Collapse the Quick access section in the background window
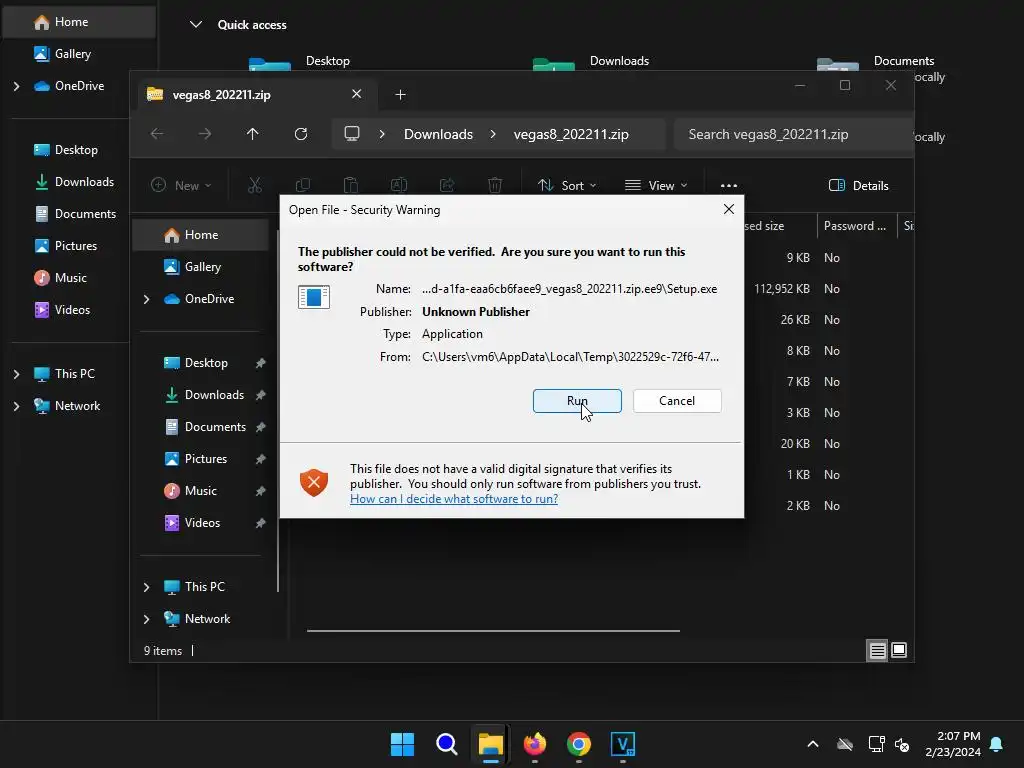1024x768 pixels. (x=195, y=25)
